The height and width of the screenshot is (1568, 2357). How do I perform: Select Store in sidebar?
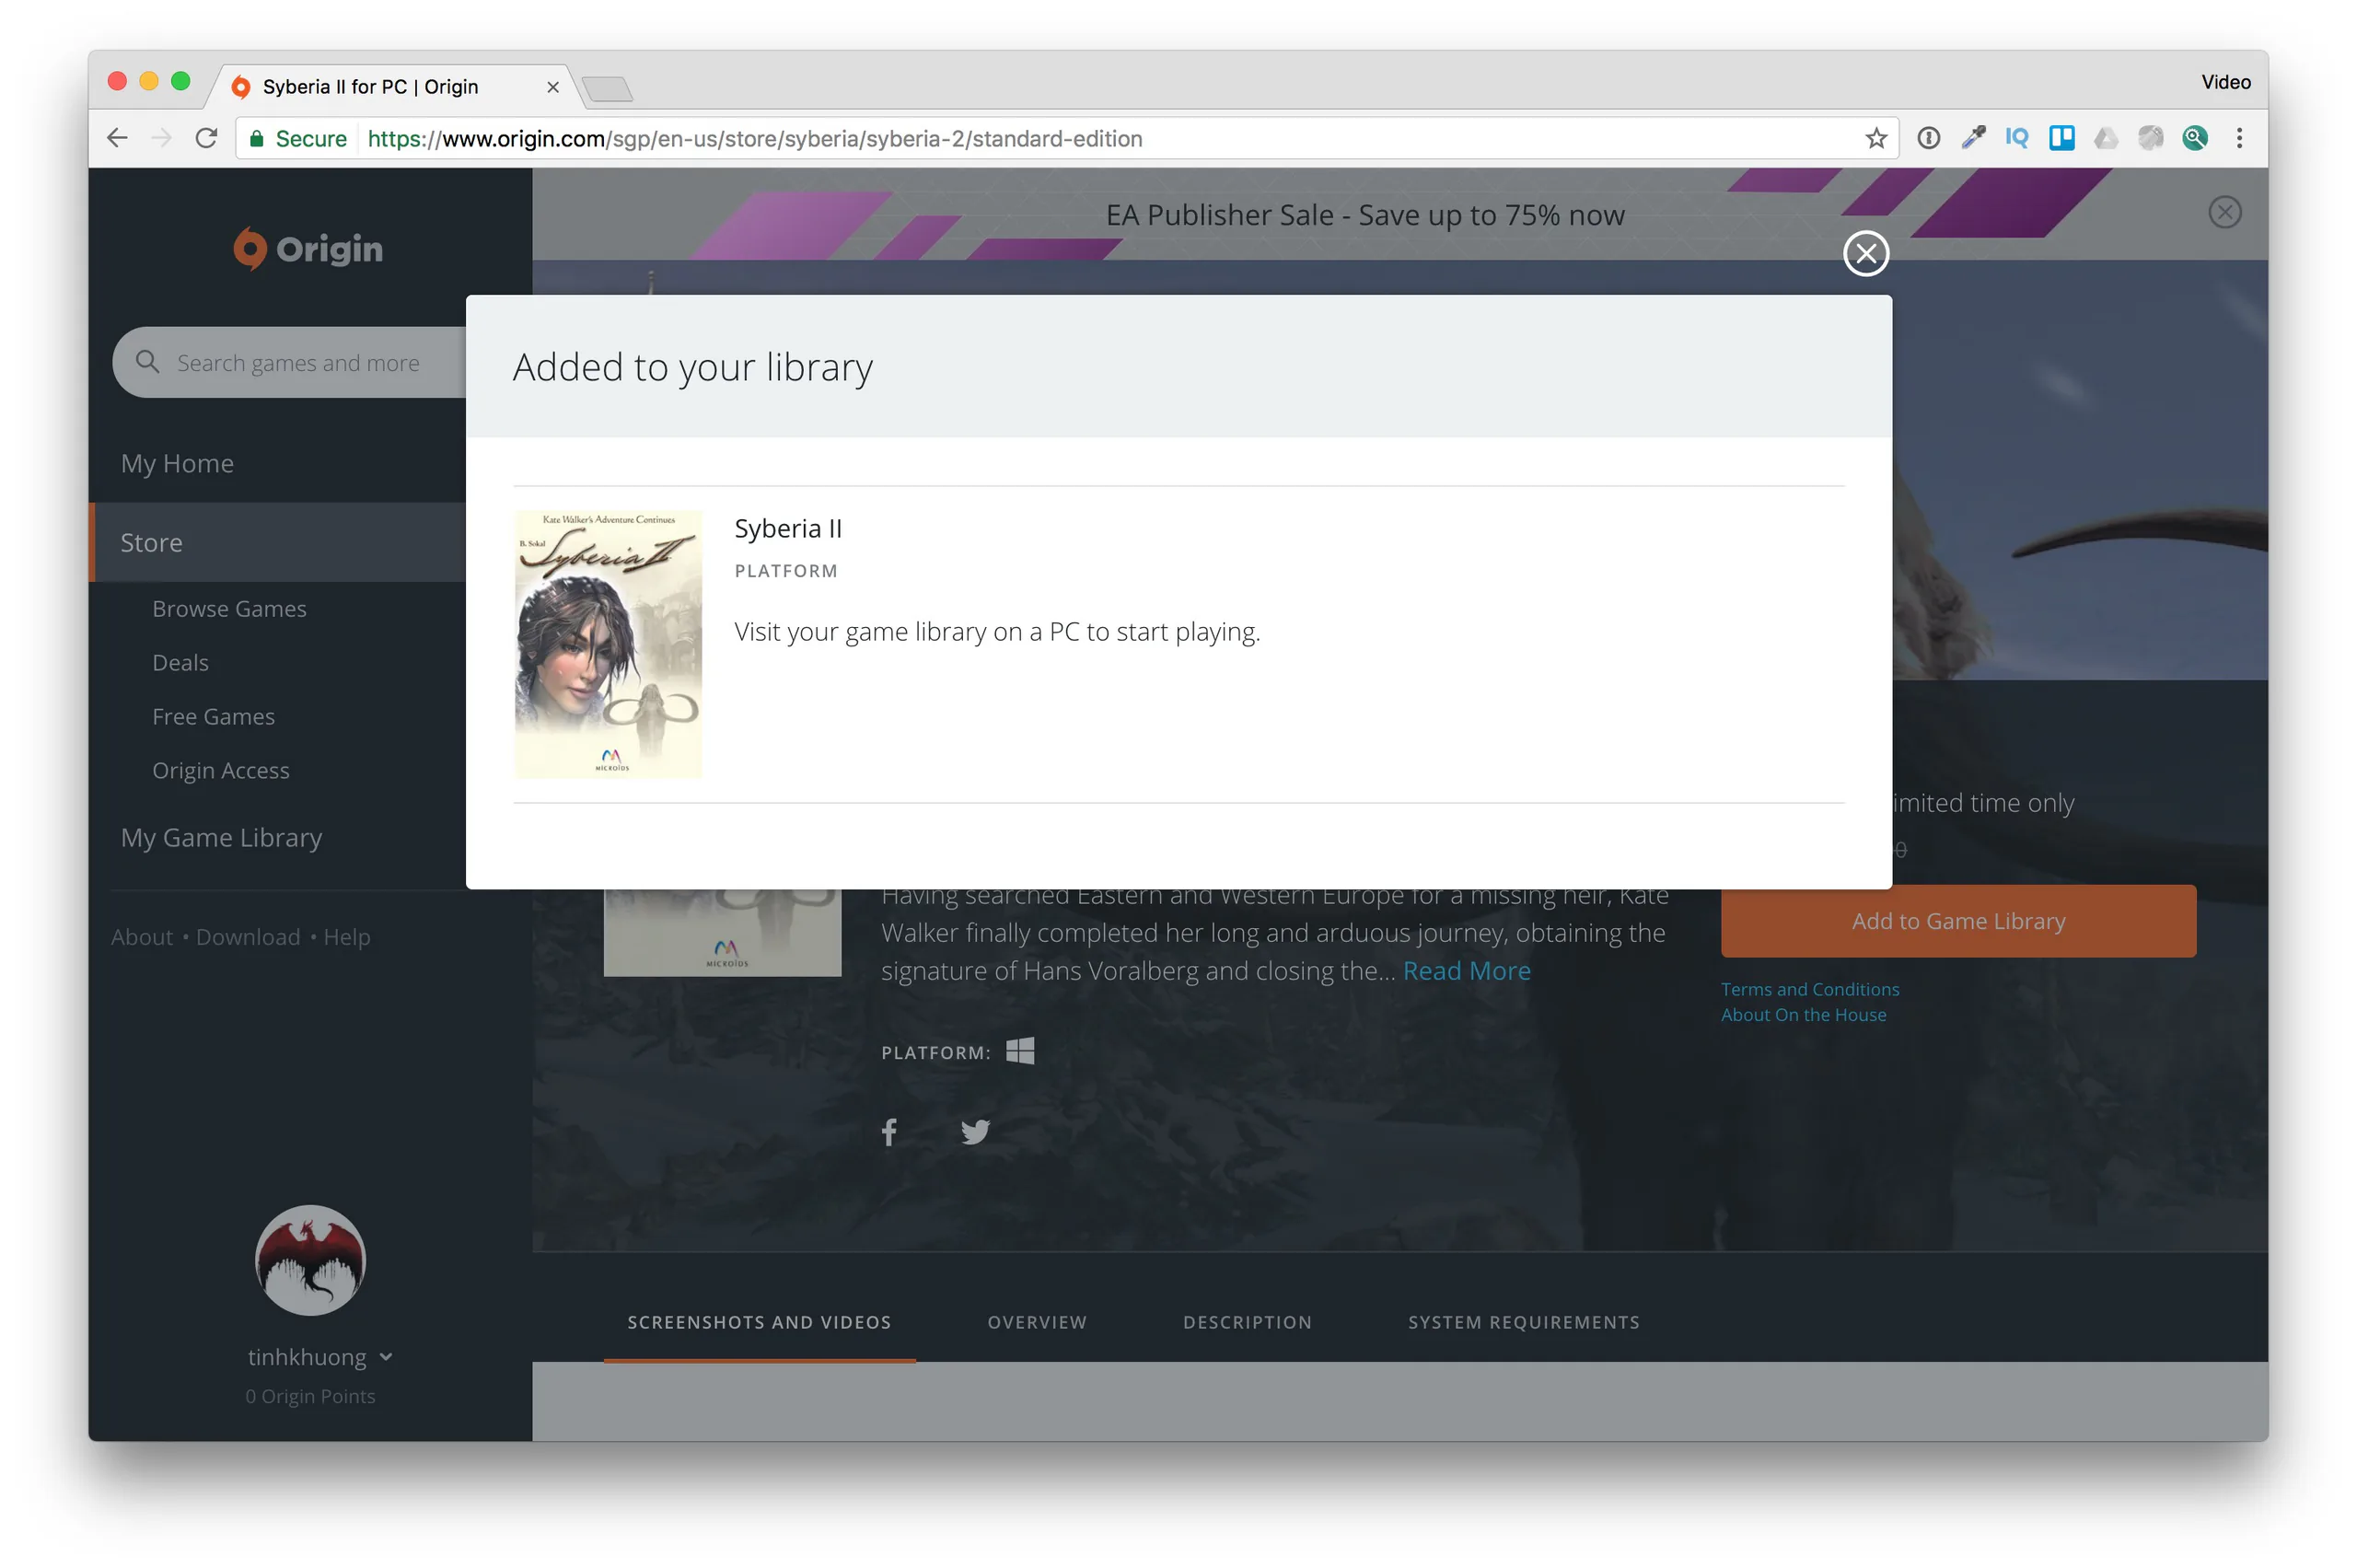(x=277, y=542)
